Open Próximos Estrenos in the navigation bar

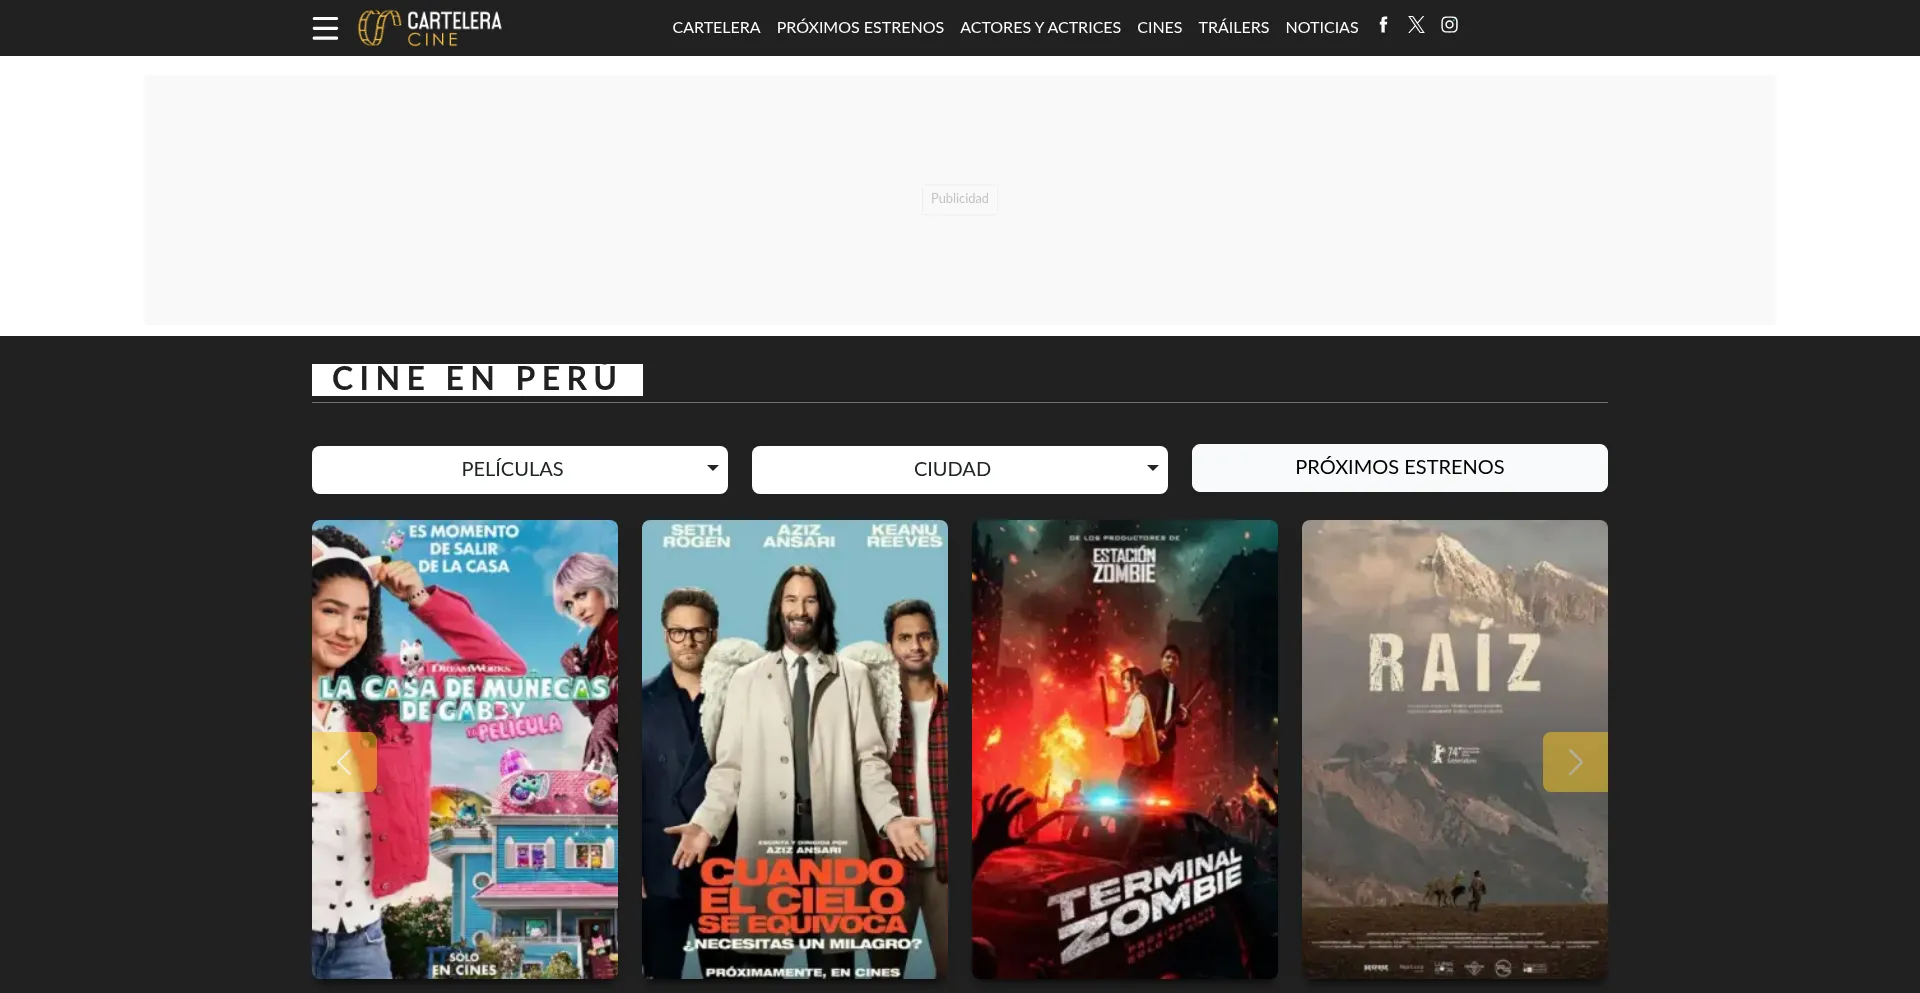[860, 28]
